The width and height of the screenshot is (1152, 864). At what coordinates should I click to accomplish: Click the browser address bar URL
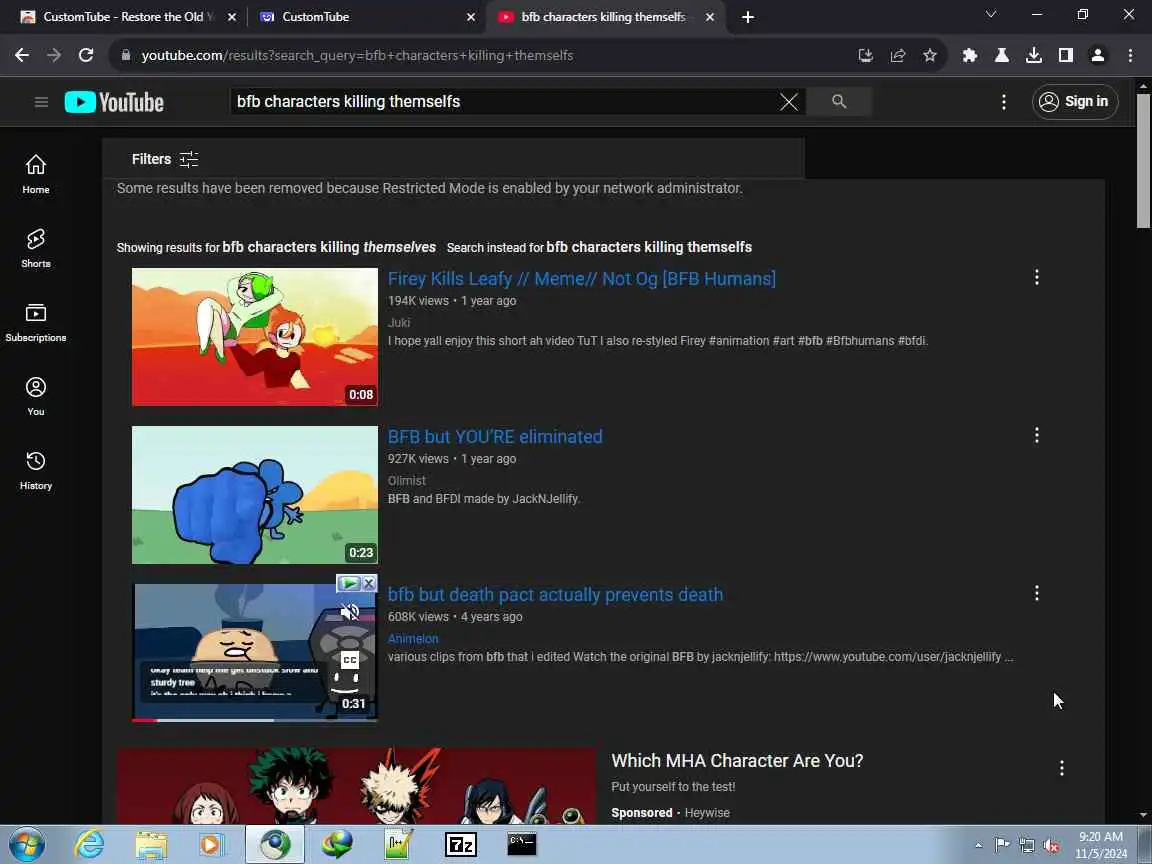pos(357,55)
